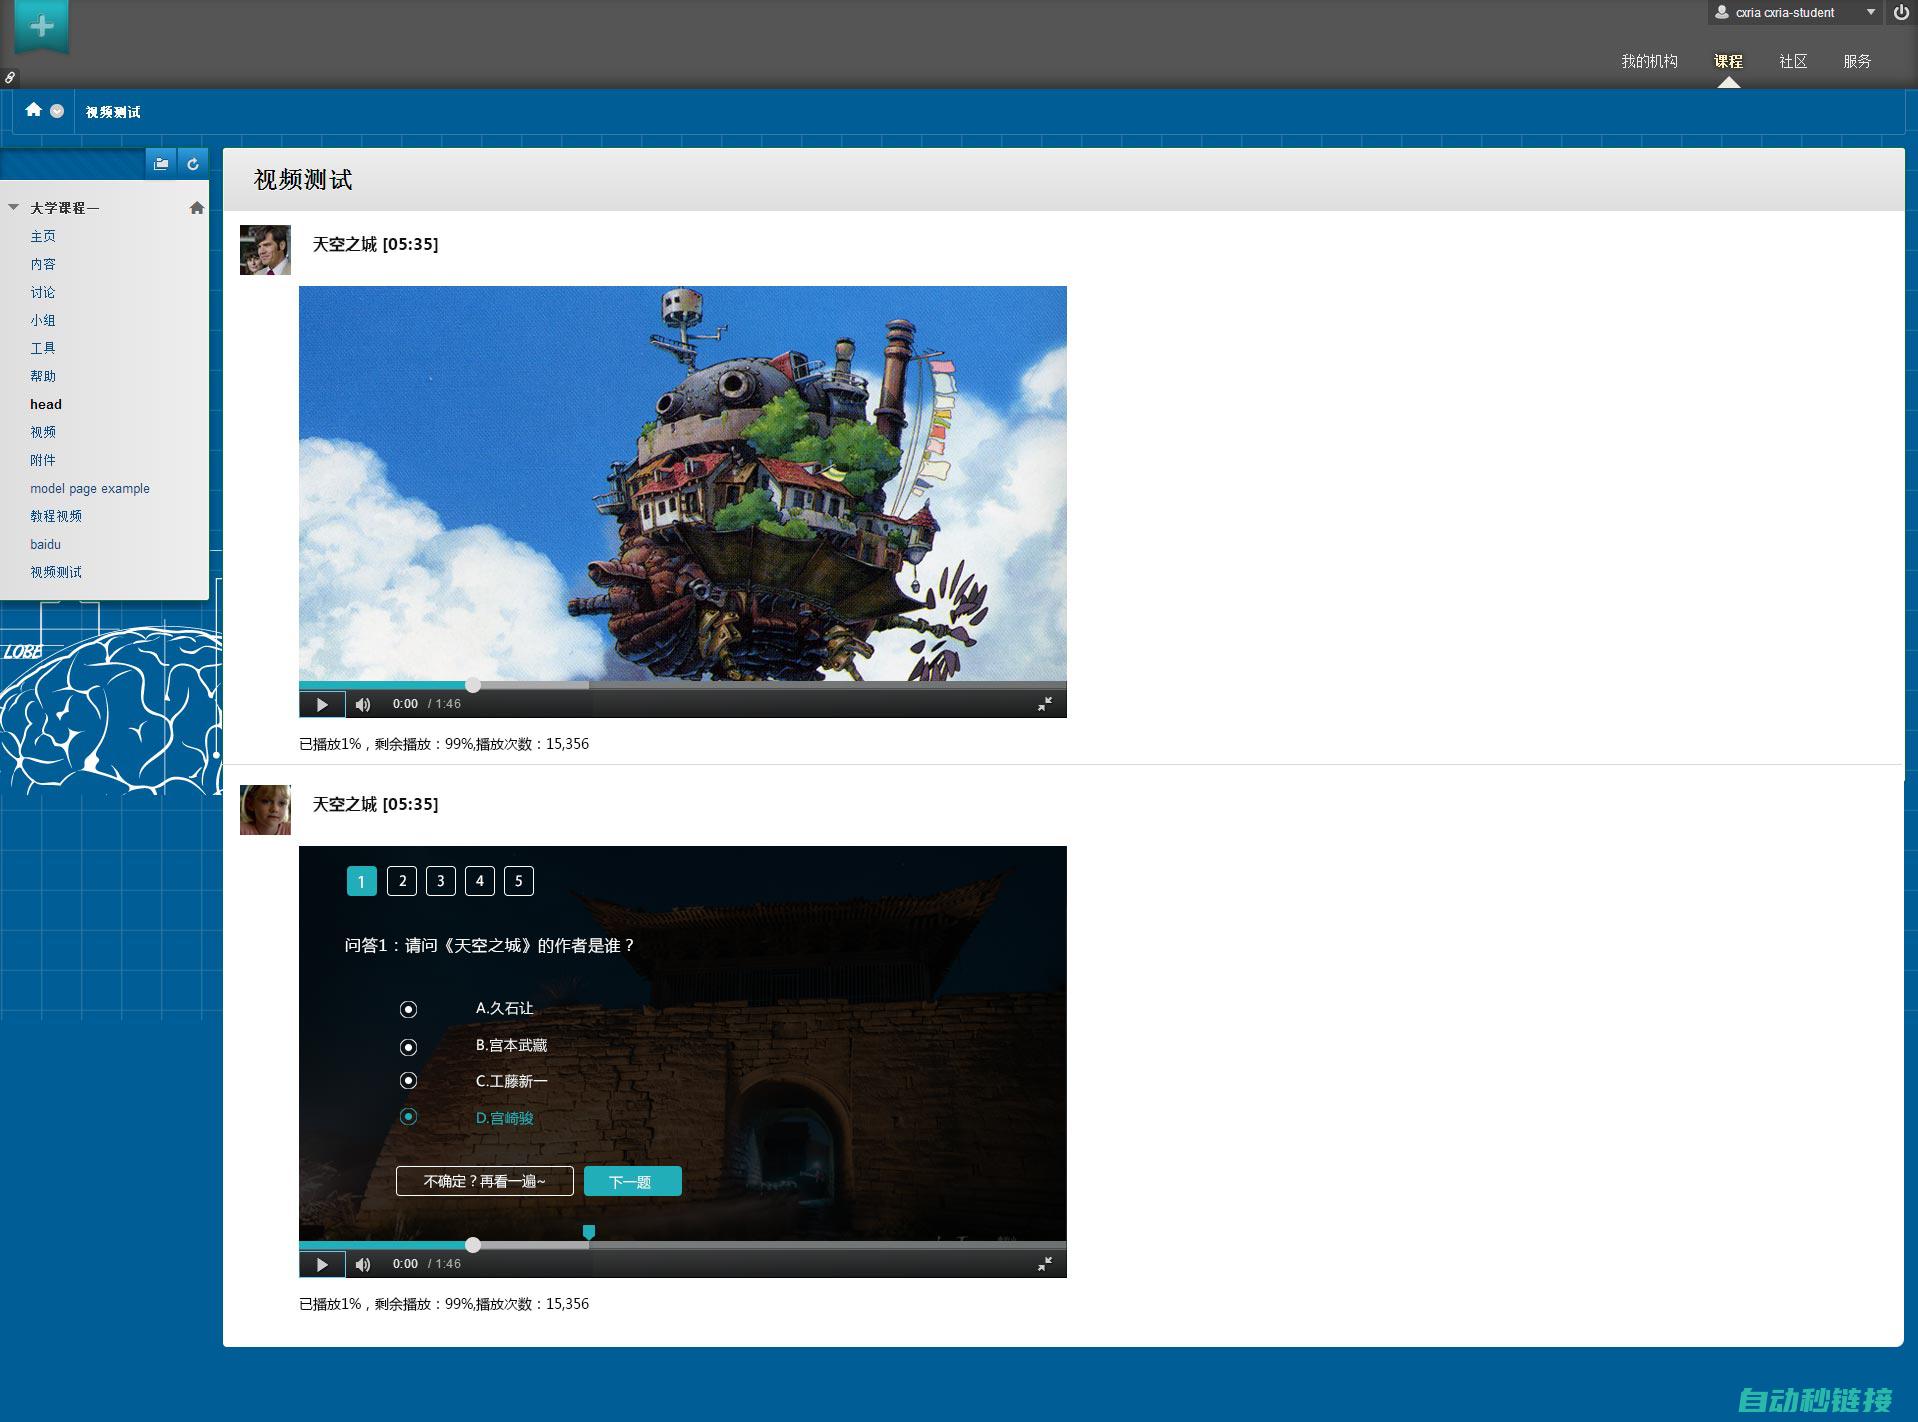Refresh the course menu sidebar

coord(193,163)
